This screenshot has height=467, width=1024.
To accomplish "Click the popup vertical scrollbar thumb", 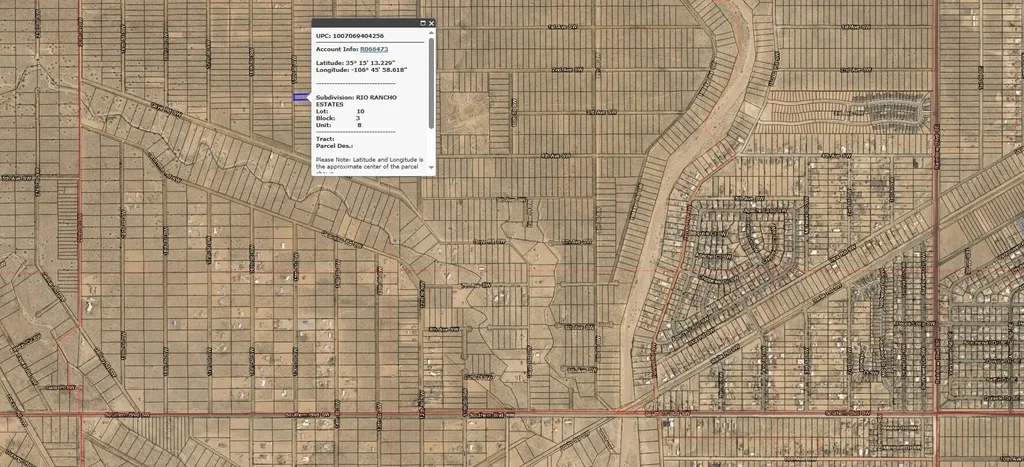I will pyautogui.click(x=431, y=80).
